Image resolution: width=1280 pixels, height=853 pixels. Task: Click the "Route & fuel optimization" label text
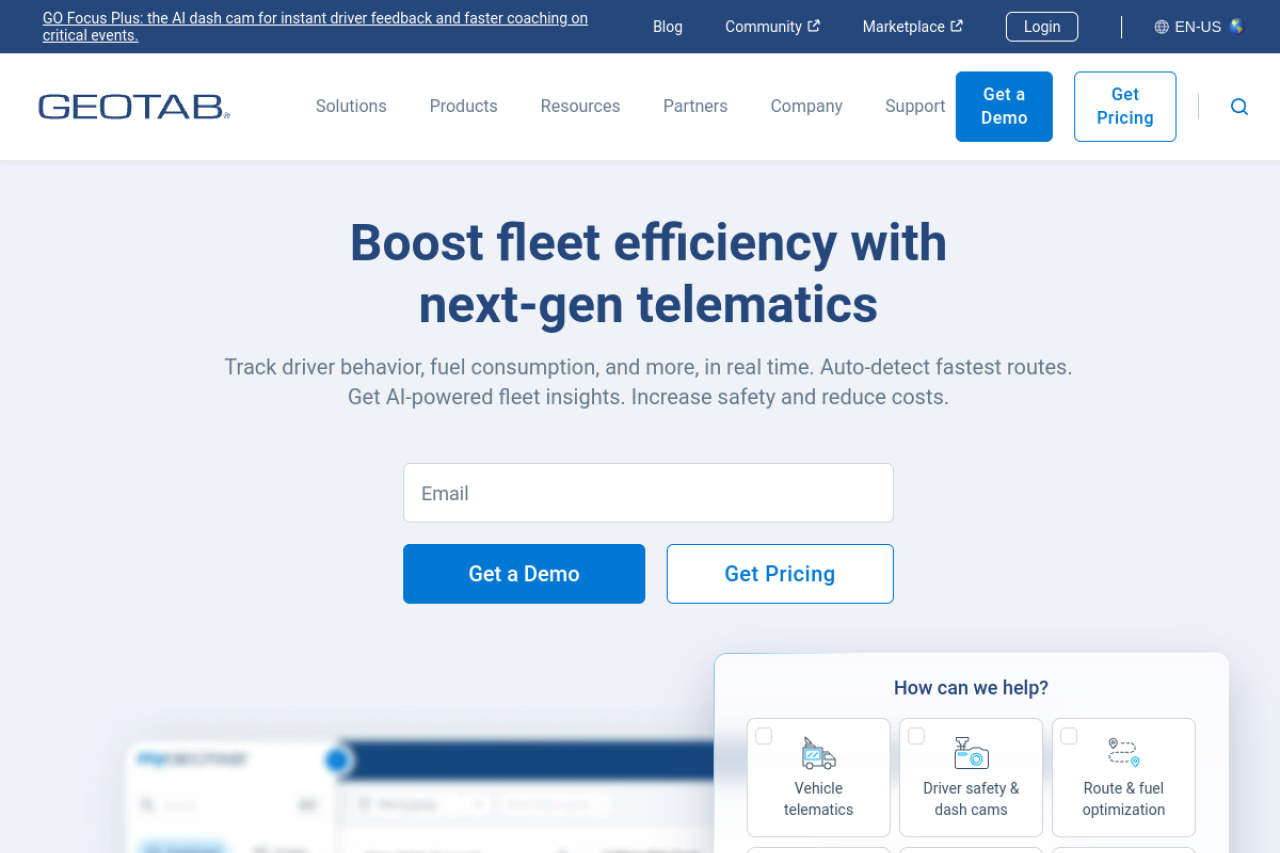point(1124,799)
